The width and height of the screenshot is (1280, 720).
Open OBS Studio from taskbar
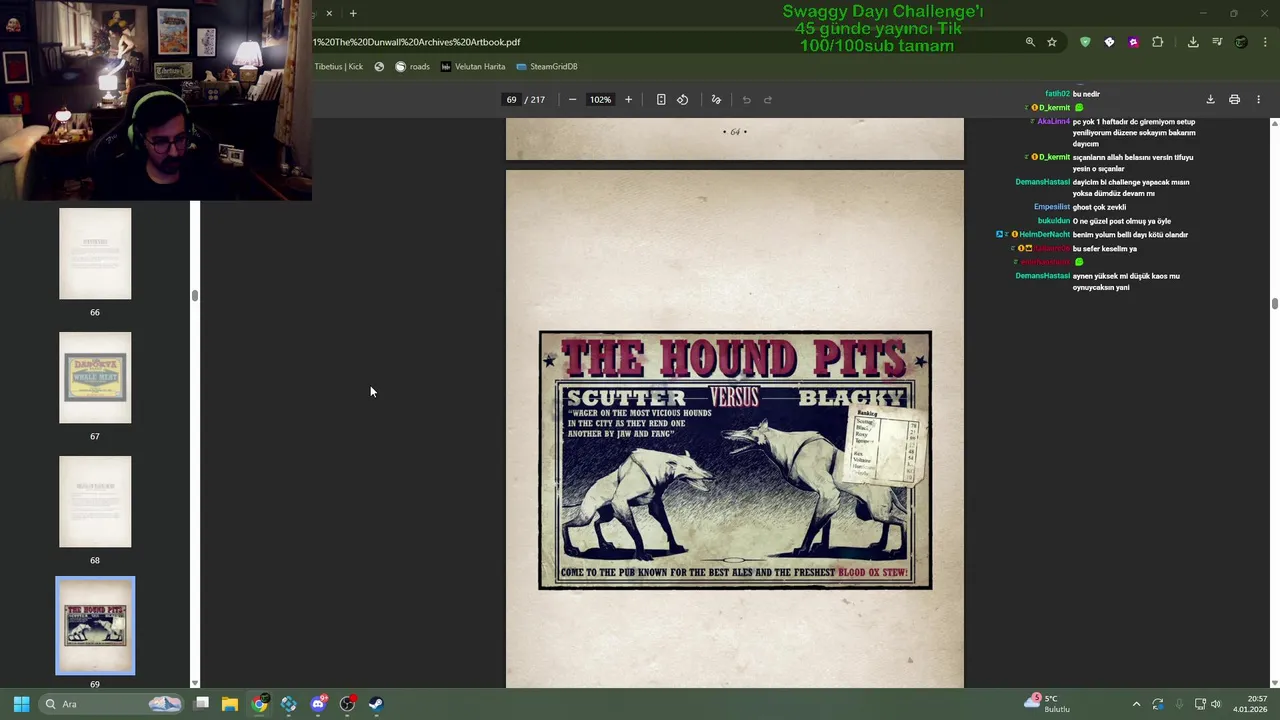click(347, 704)
